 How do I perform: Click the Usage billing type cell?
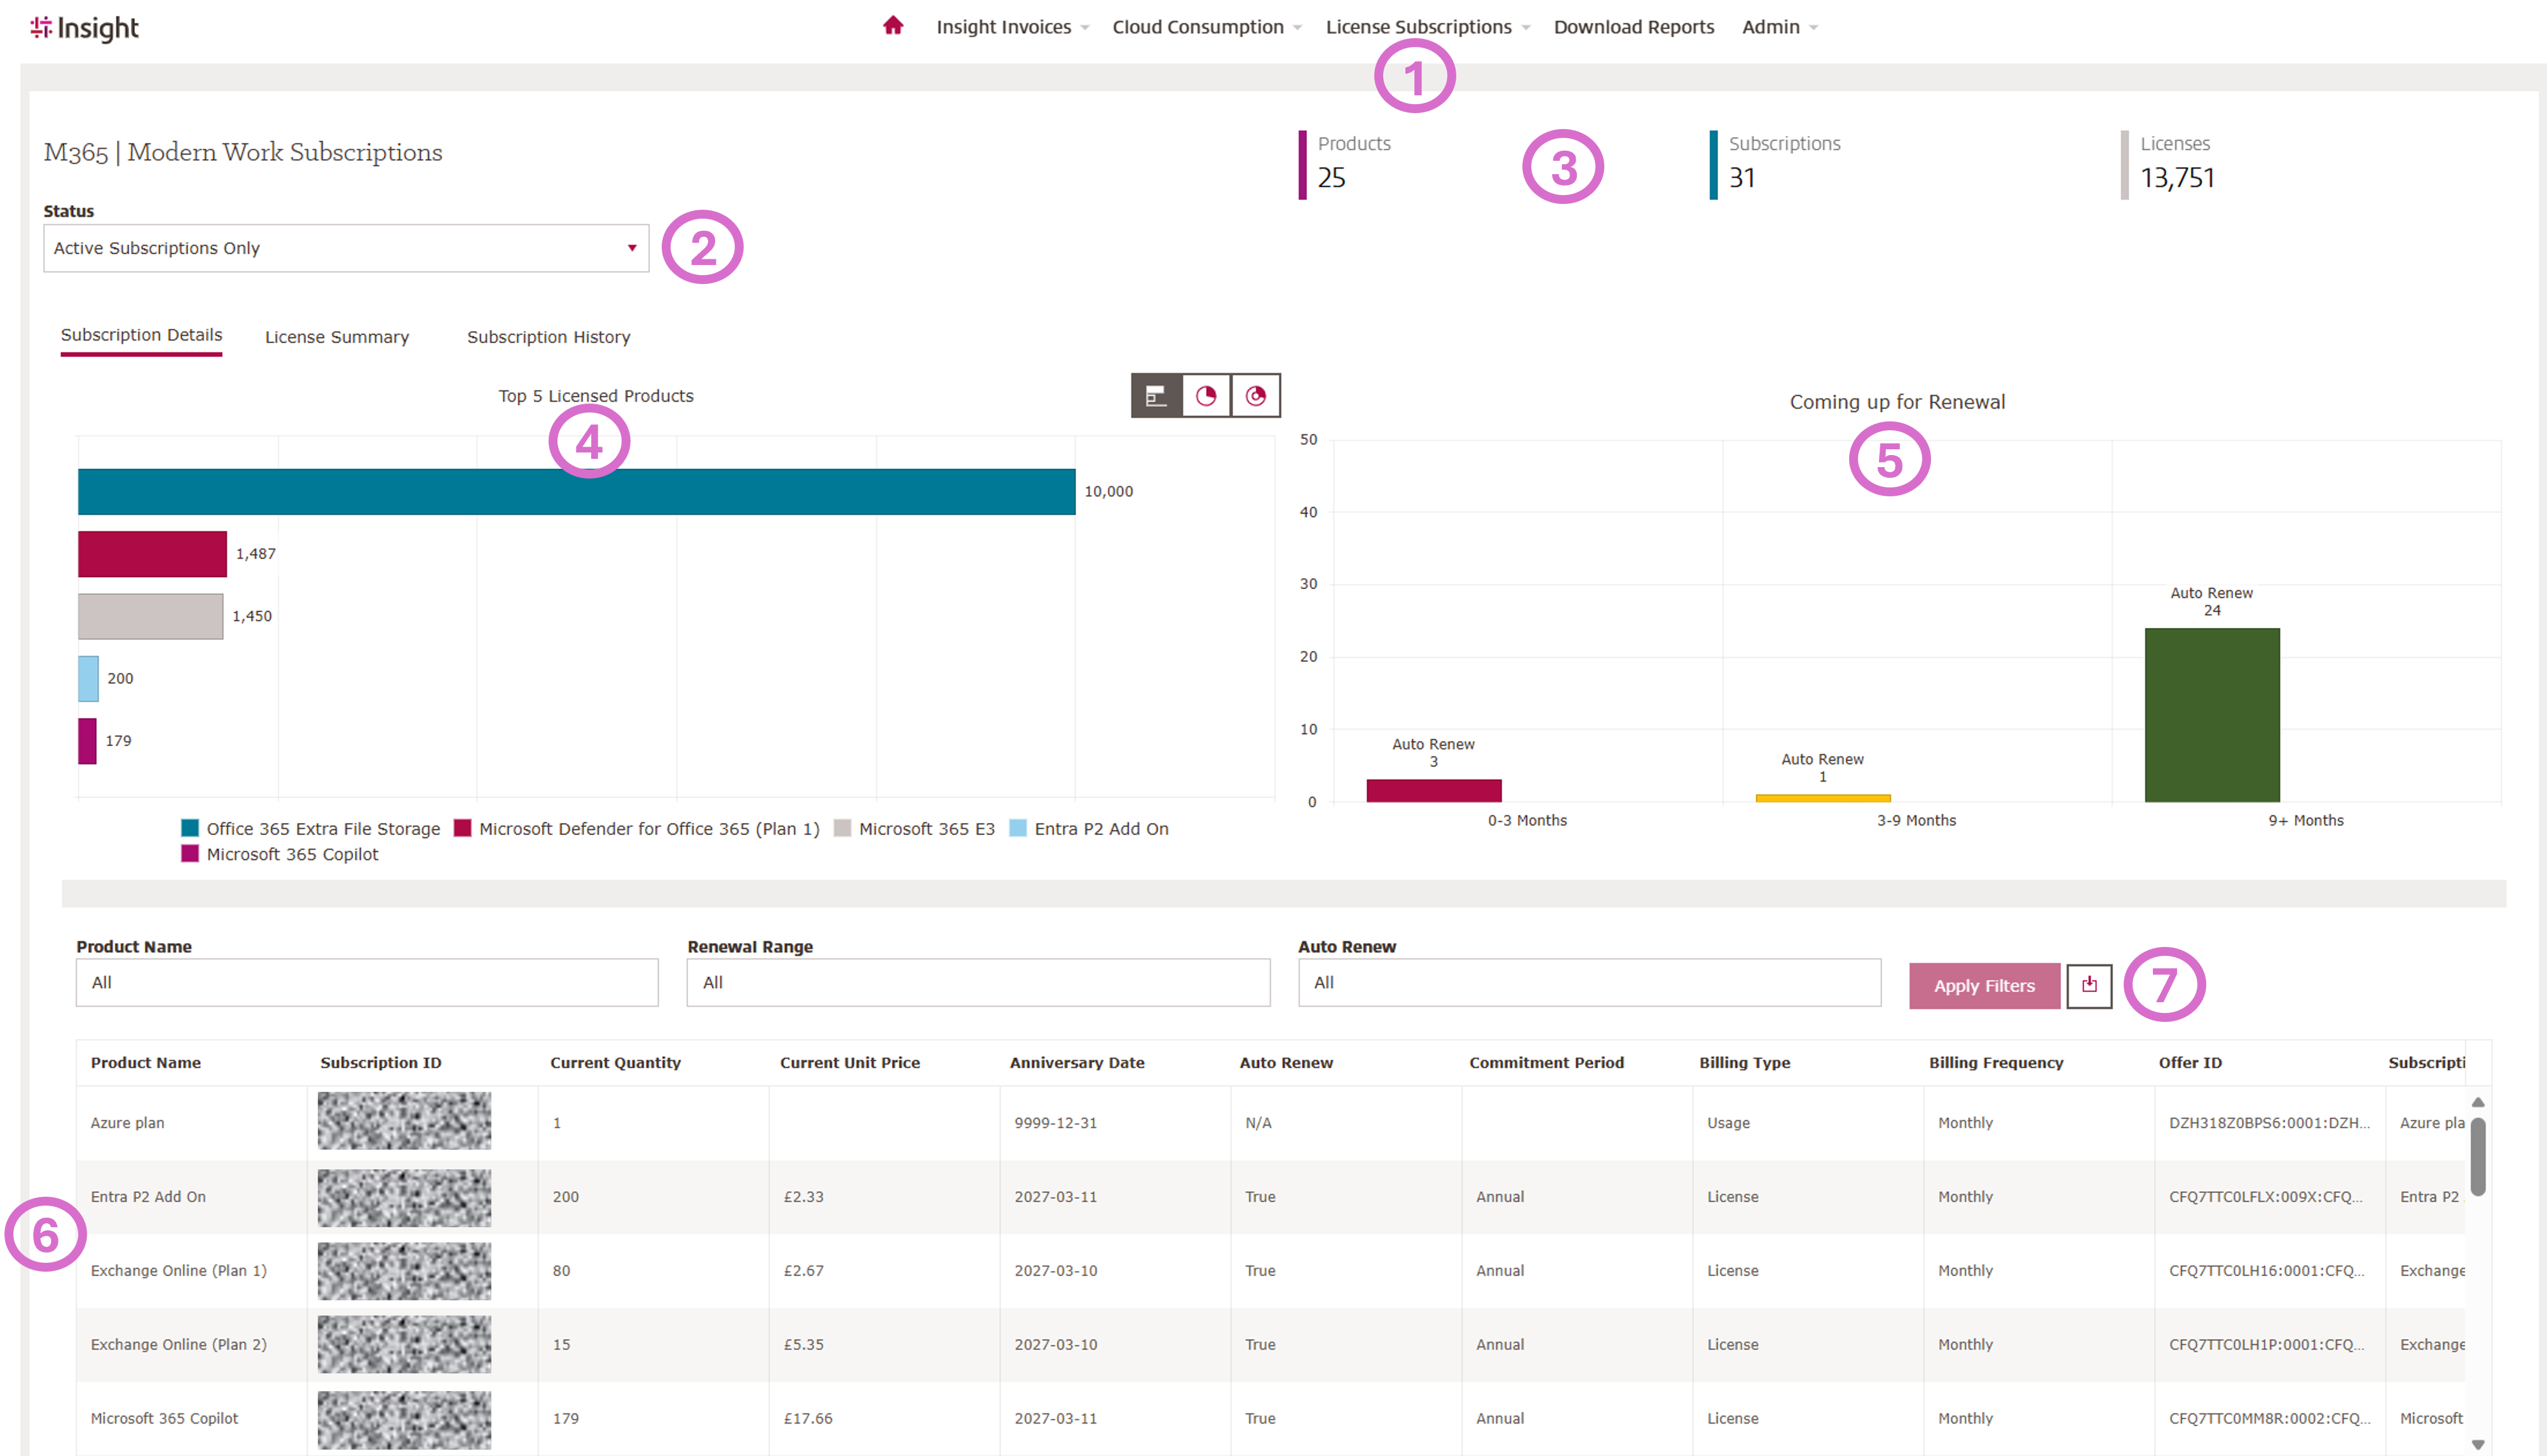tap(1808, 1123)
